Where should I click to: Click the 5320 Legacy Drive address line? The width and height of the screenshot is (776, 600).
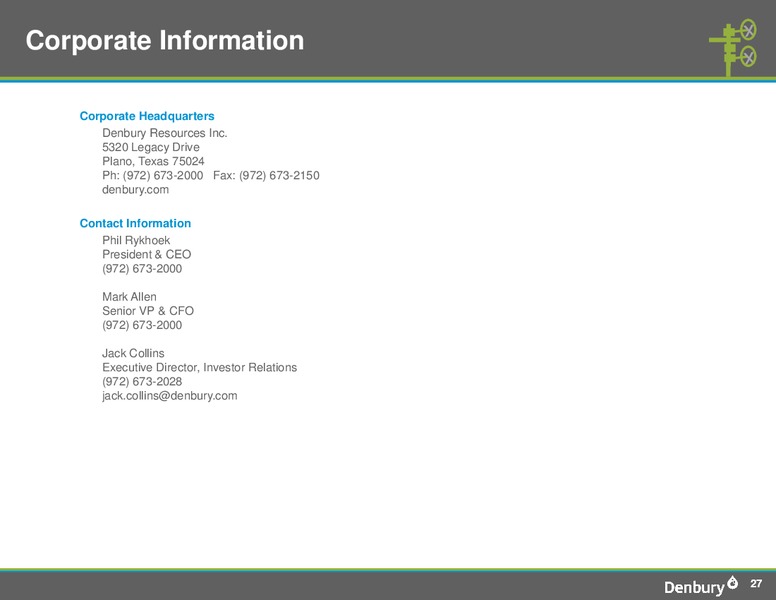pos(151,147)
